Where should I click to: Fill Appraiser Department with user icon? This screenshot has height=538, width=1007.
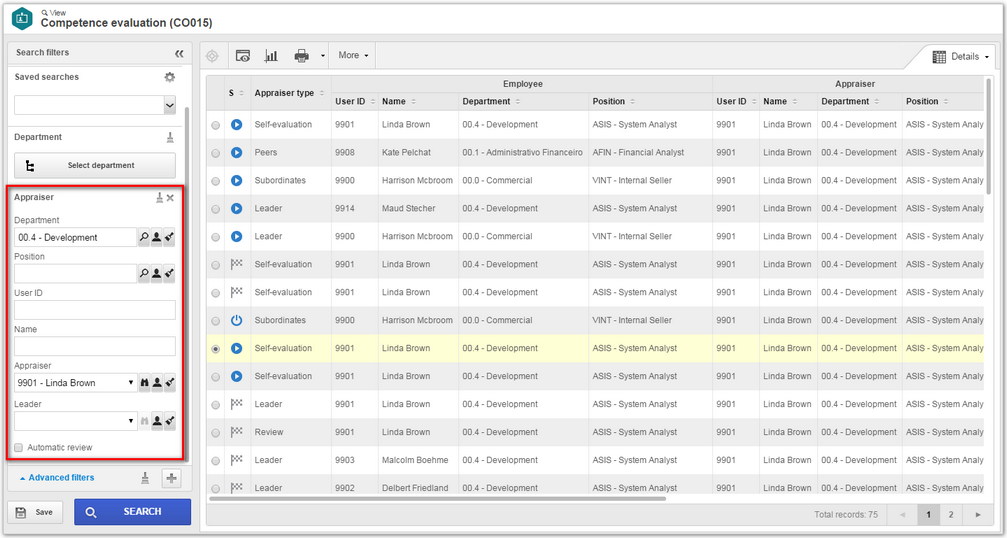pyautogui.click(x=157, y=237)
